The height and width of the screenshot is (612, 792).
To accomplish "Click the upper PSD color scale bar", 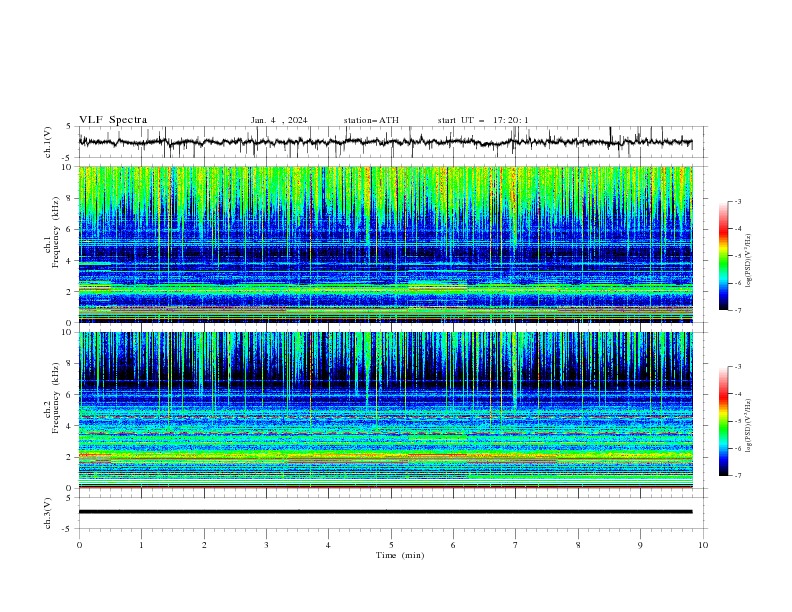I will pyautogui.click(x=723, y=256).
